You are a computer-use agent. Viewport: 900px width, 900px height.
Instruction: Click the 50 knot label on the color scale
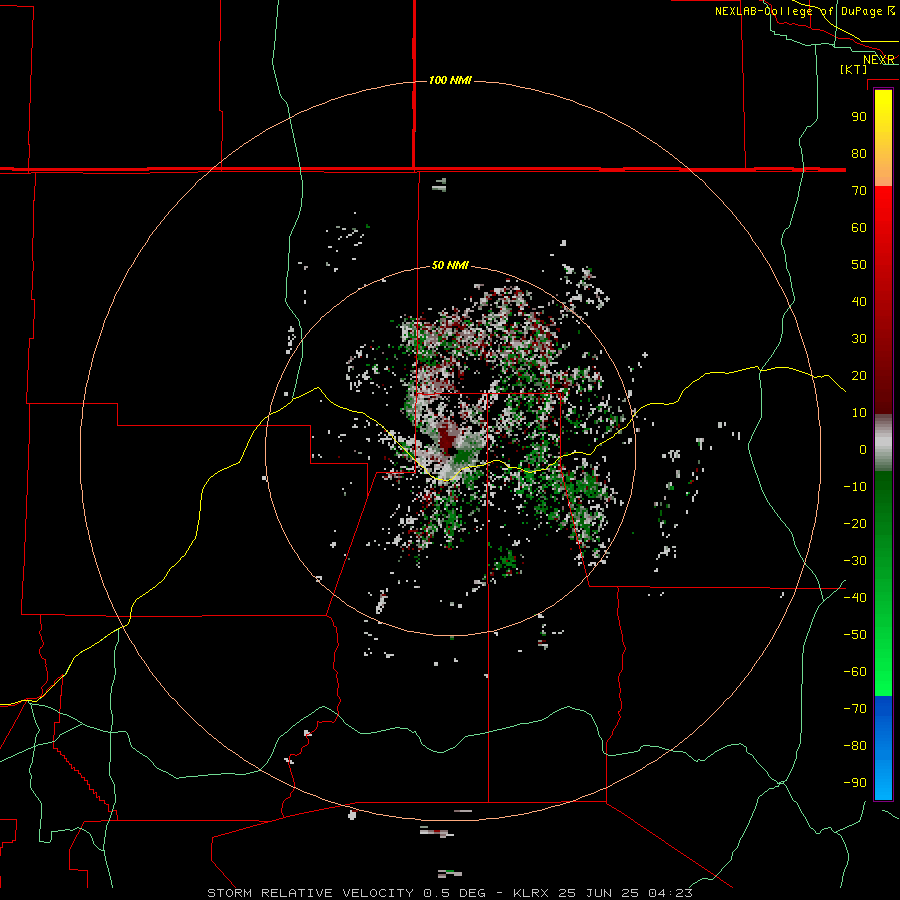pos(859,265)
